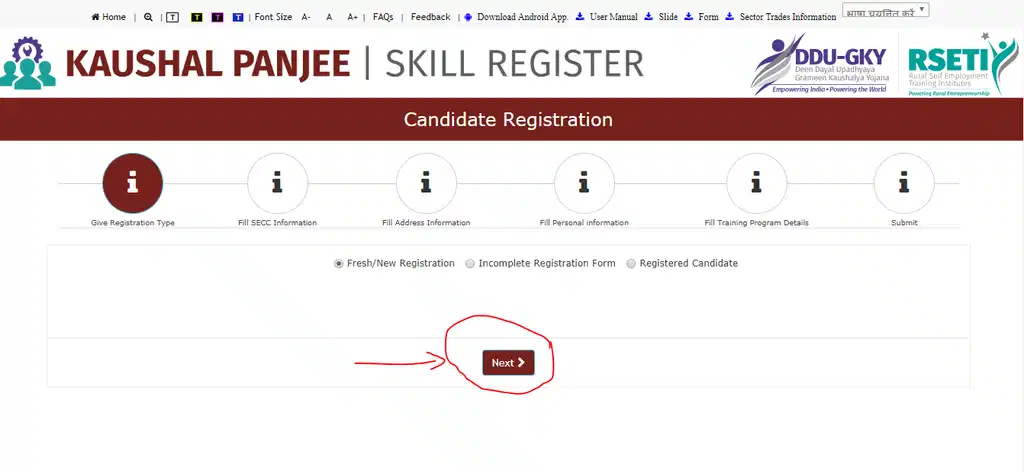Choose Incomplete Registration Form option
Image resolution: width=1024 pixels, height=472 pixels.
(x=470, y=264)
